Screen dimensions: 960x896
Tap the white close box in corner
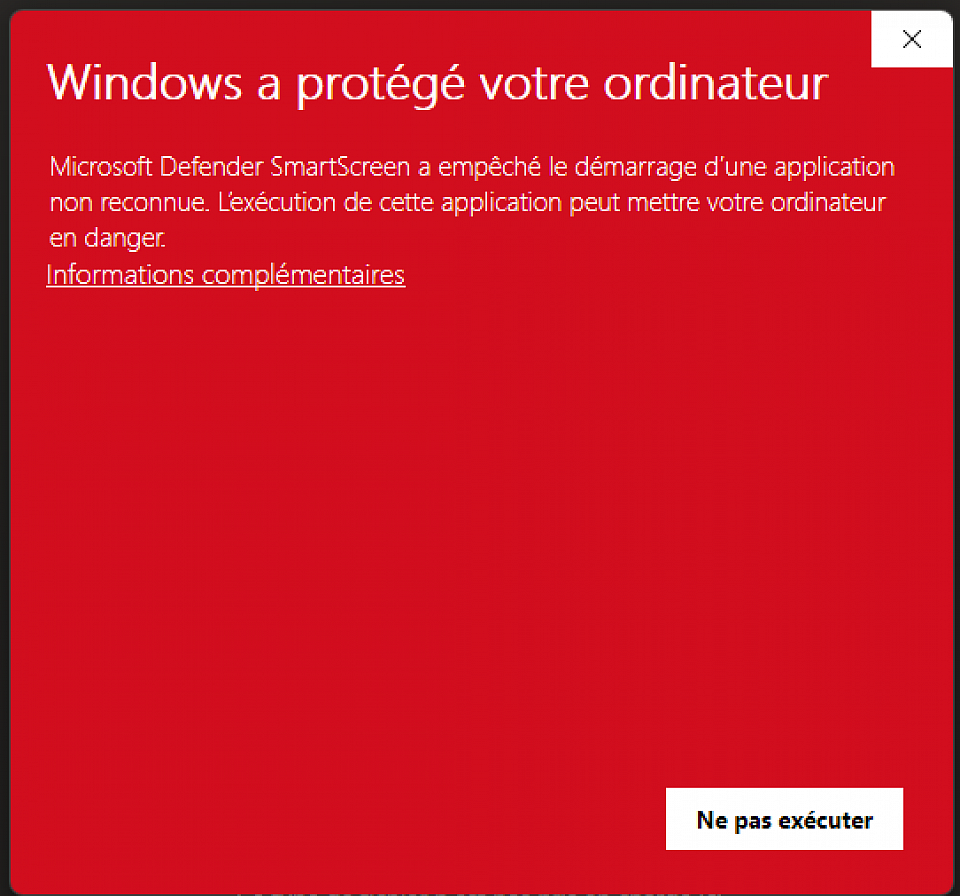click(912, 39)
